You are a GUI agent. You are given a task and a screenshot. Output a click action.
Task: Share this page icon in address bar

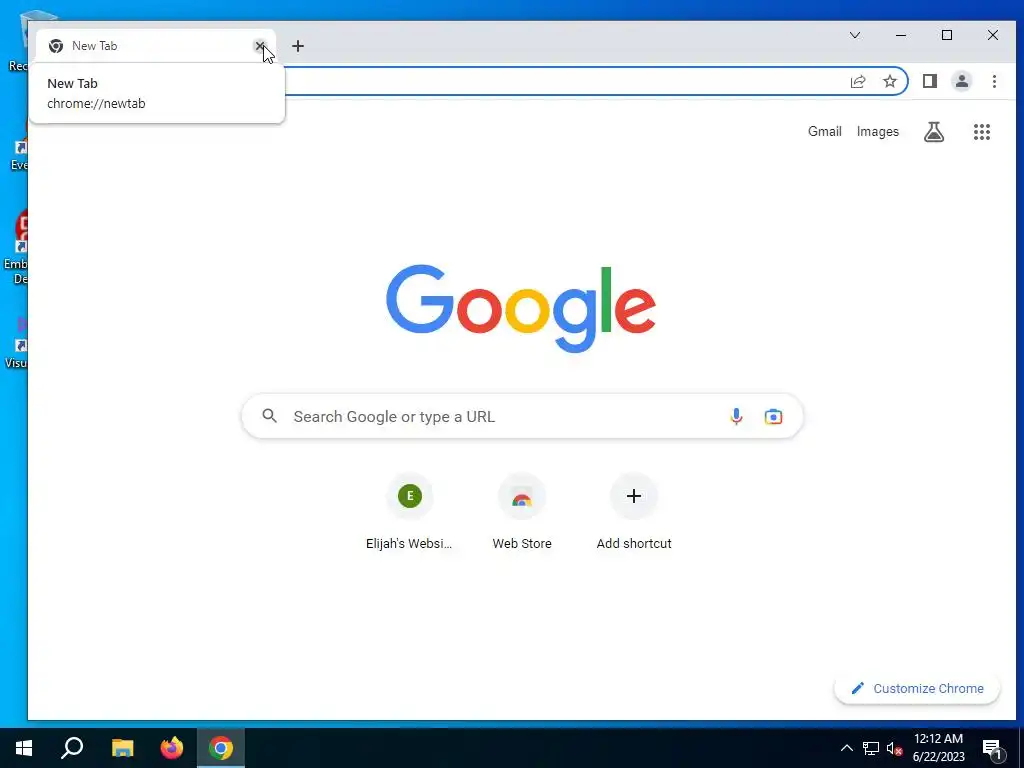(858, 81)
